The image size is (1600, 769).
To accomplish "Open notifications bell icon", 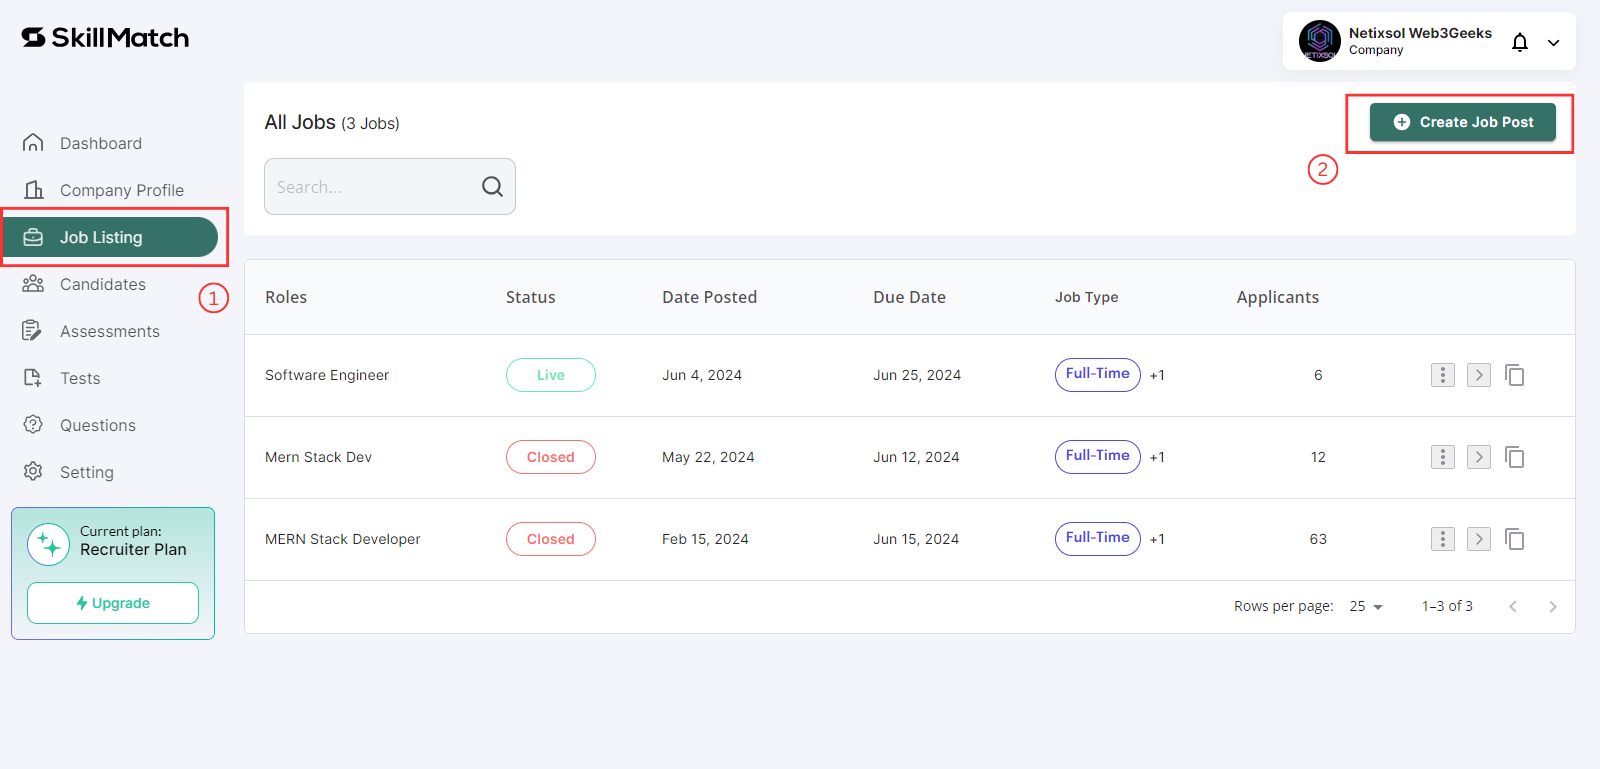I will click(1520, 42).
